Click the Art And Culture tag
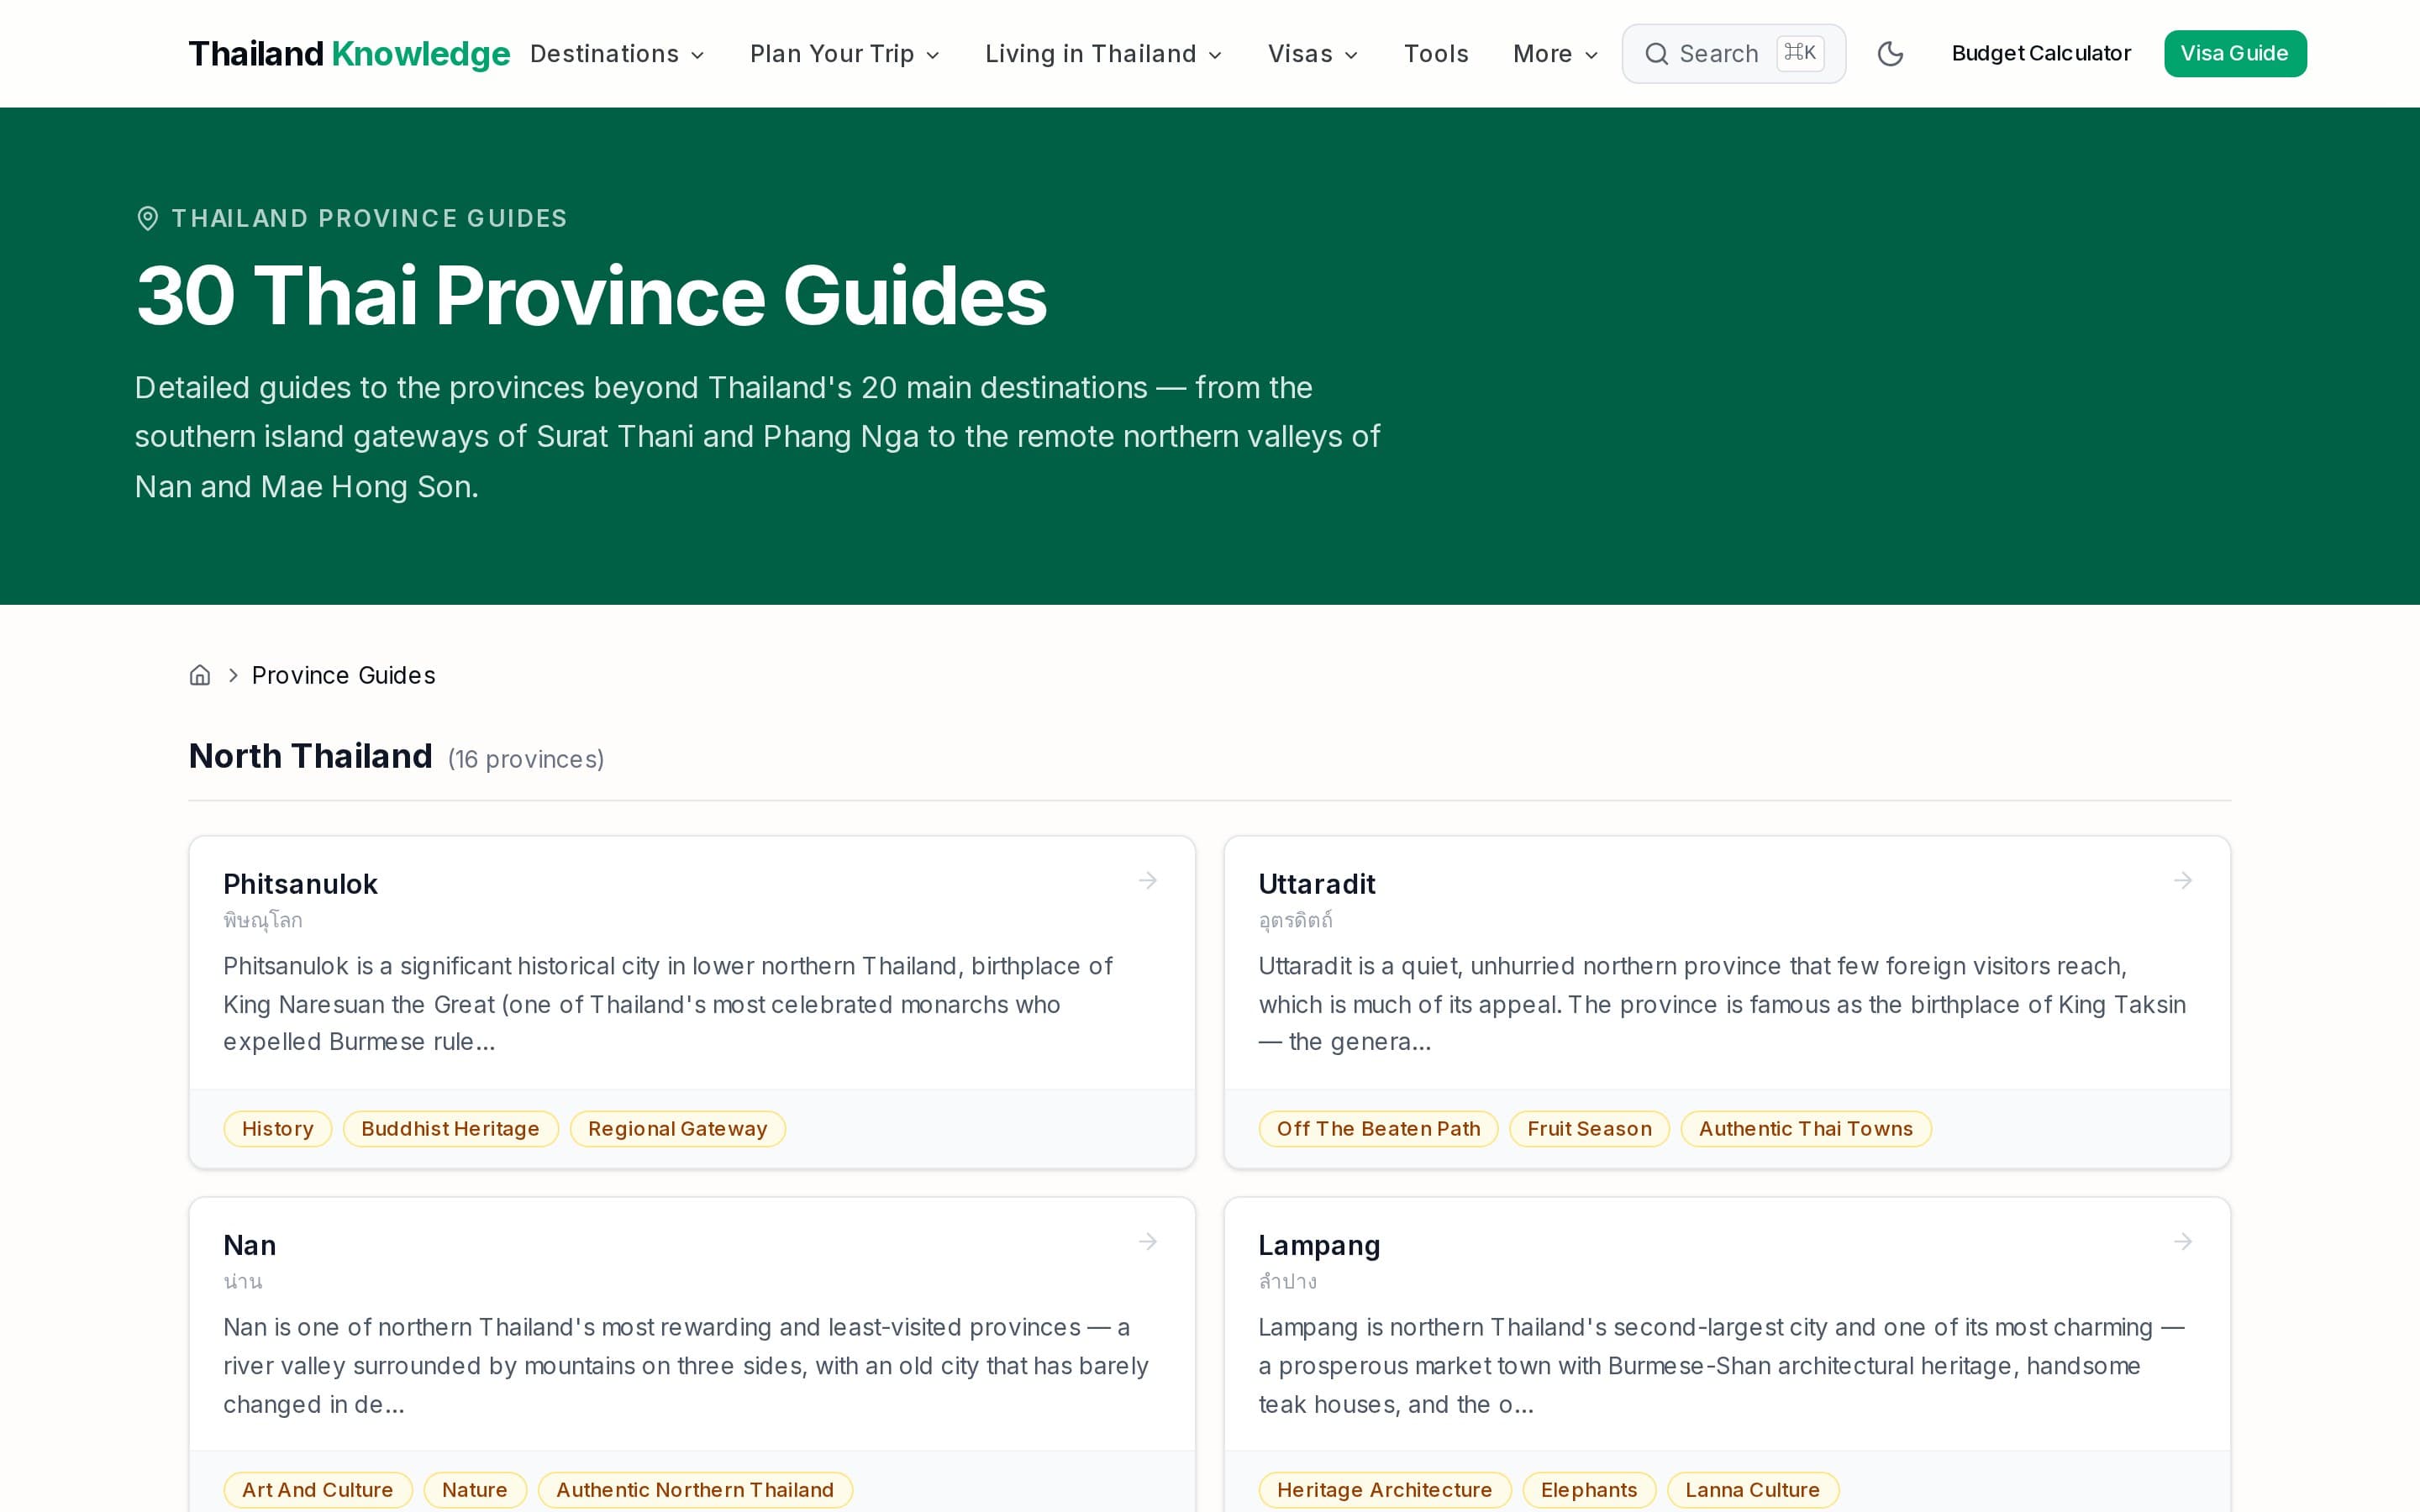 tap(317, 1490)
